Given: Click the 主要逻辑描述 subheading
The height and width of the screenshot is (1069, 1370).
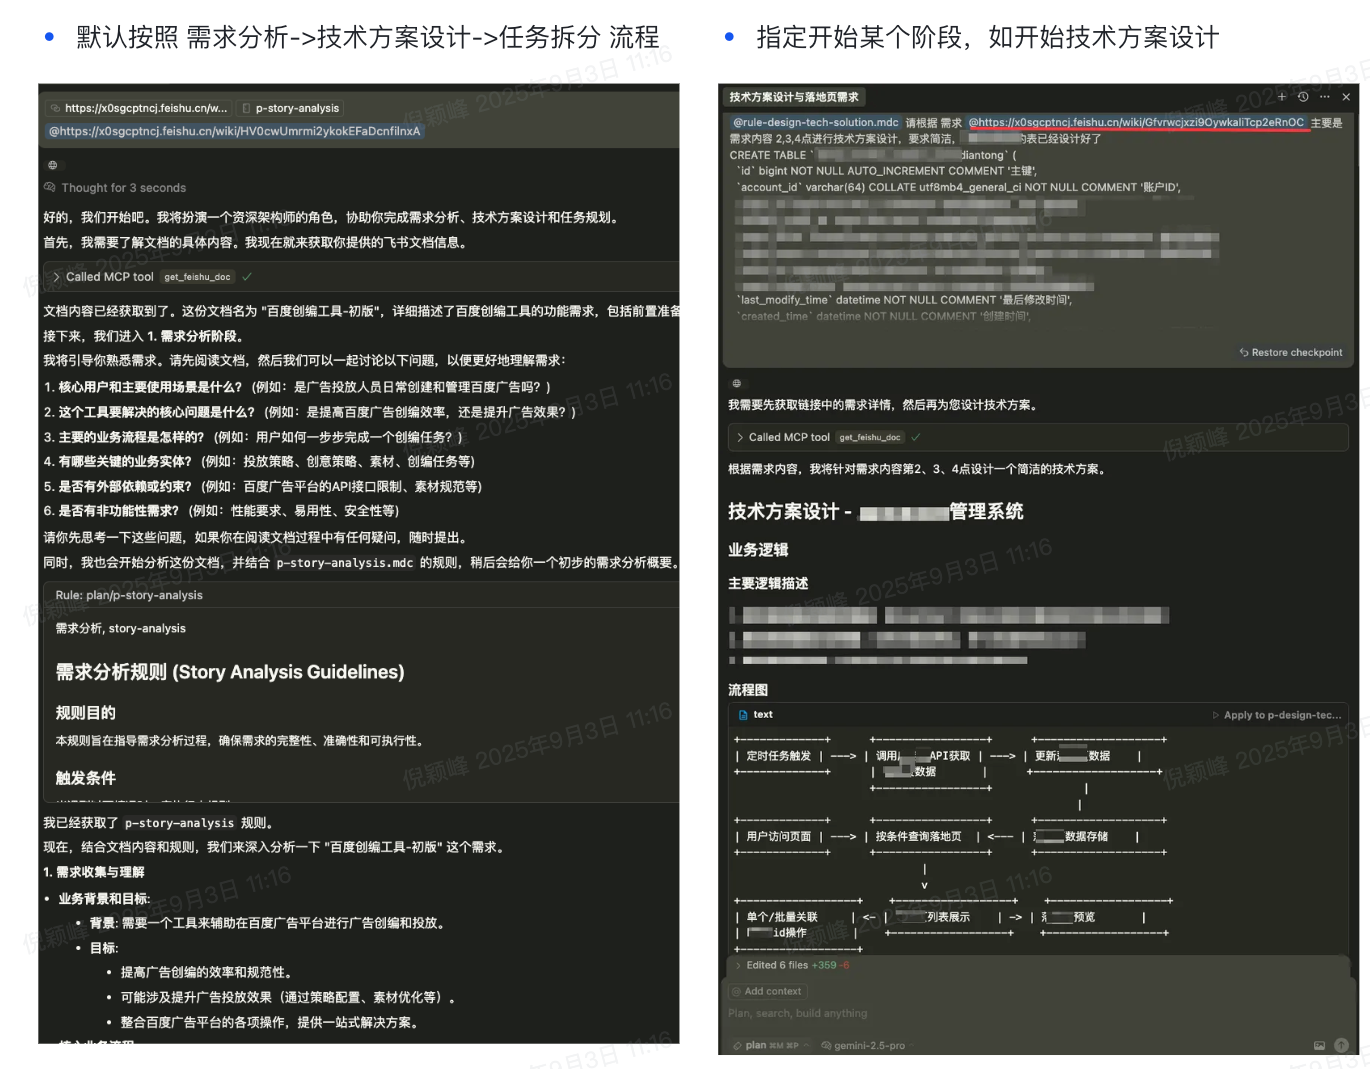Looking at the screenshot, I should [x=768, y=583].
